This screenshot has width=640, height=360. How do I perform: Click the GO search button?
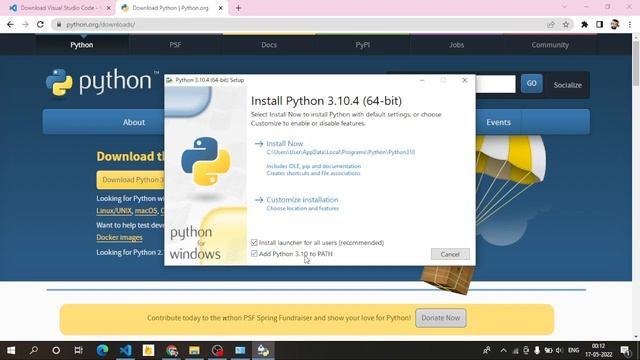click(531, 83)
